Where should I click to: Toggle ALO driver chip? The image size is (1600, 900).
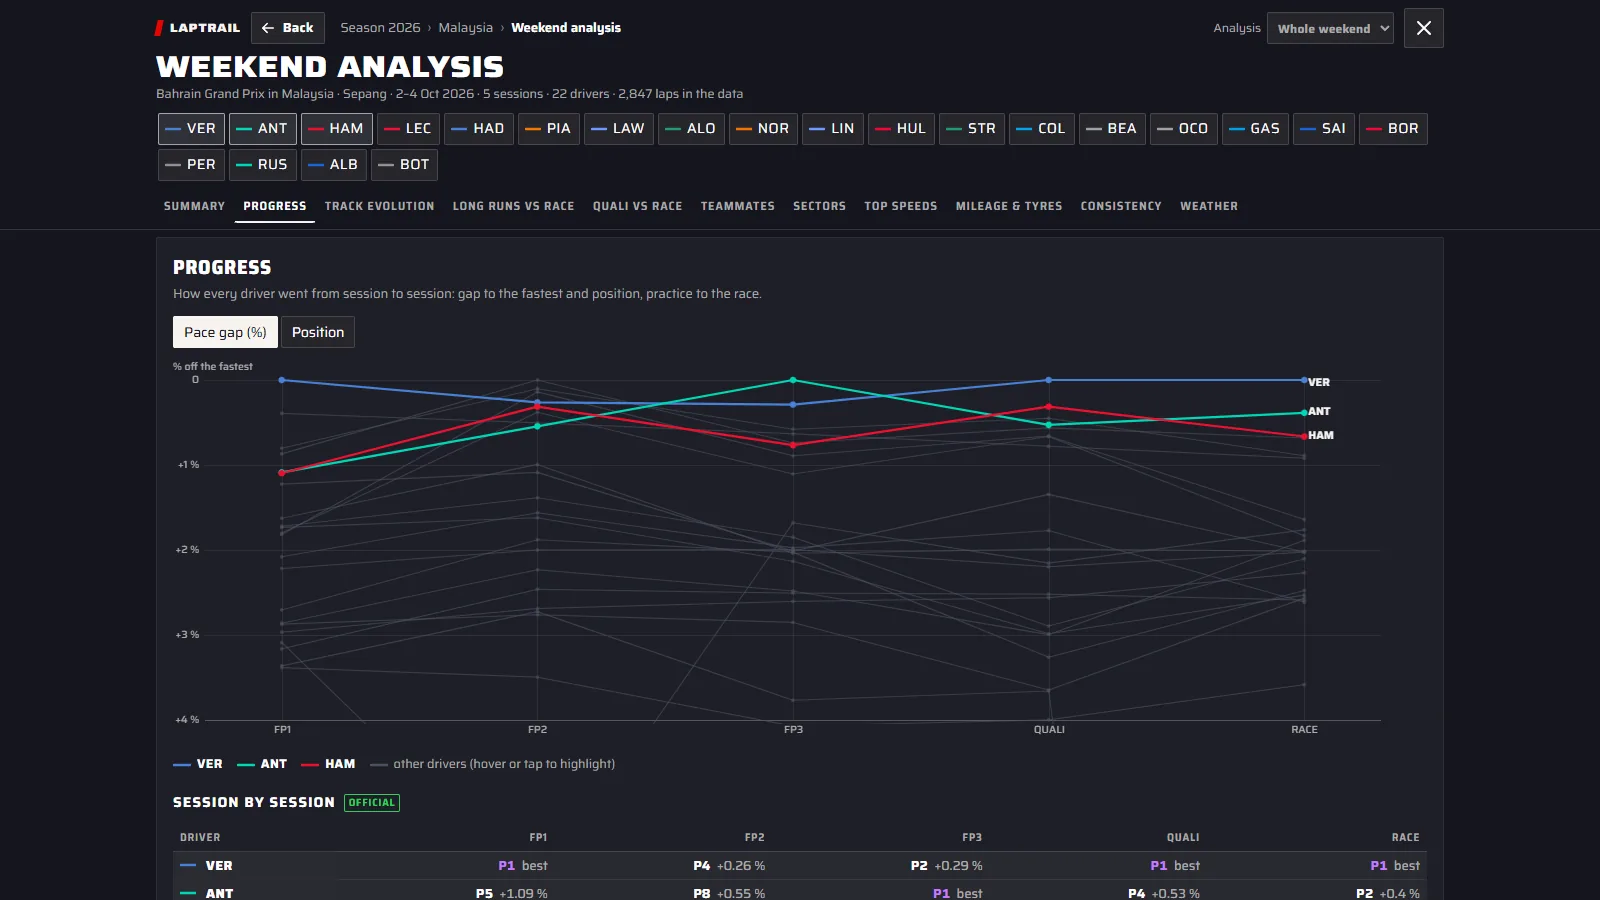tap(692, 128)
